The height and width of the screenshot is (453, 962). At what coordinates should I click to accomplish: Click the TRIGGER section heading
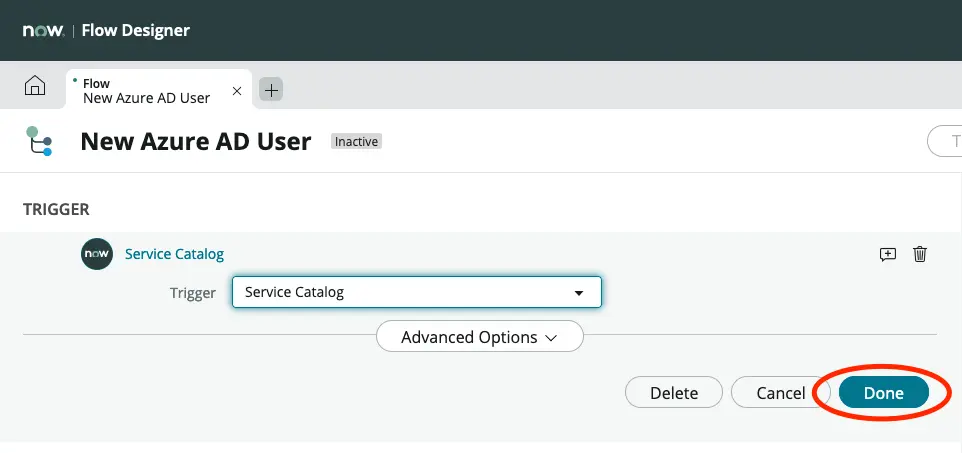(x=56, y=209)
